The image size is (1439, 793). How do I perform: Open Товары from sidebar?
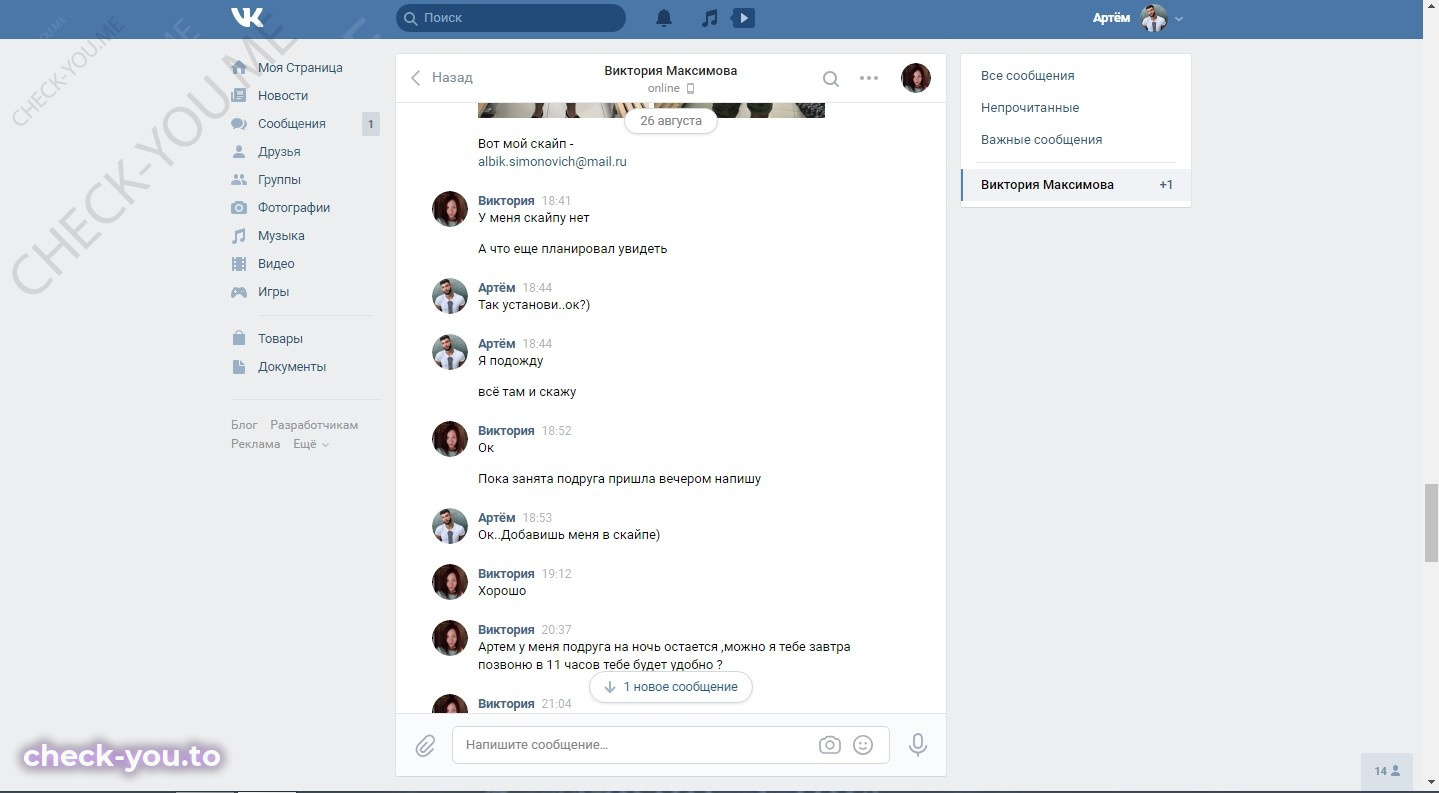click(280, 339)
